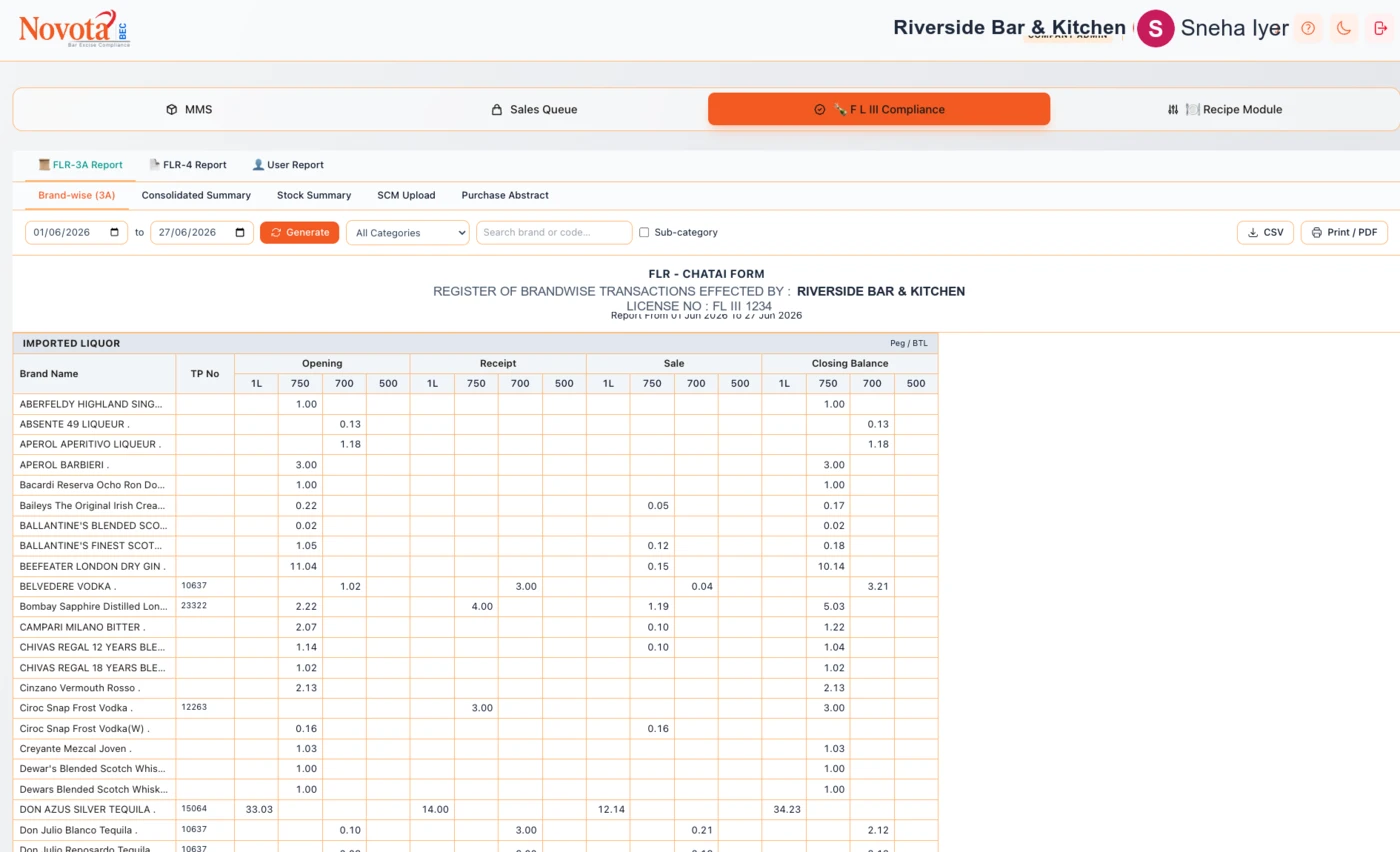Open the FLR-4 Report tab
Screen dimensions: 1400x852
(188, 165)
